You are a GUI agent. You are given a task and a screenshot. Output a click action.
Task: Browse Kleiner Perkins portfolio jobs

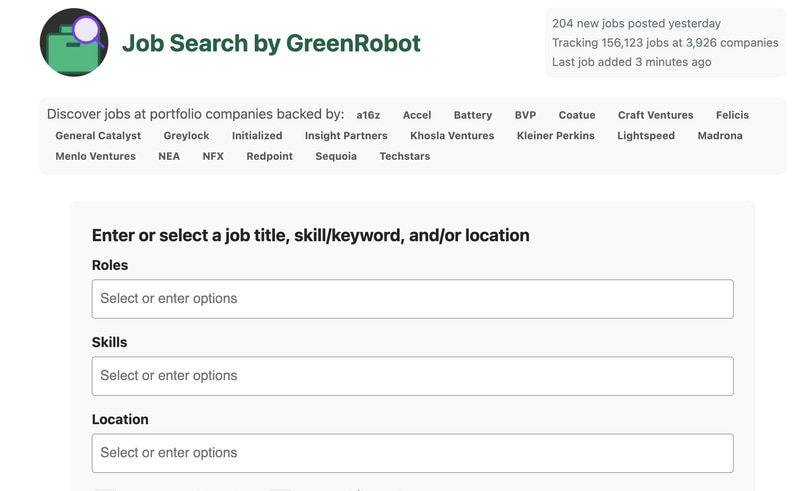pos(555,136)
